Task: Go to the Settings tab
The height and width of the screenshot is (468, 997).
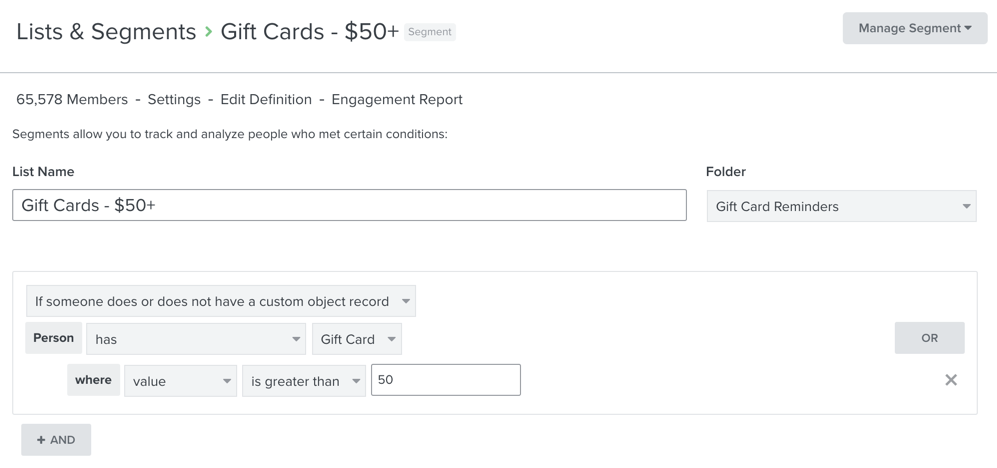Action: (x=174, y=100)
